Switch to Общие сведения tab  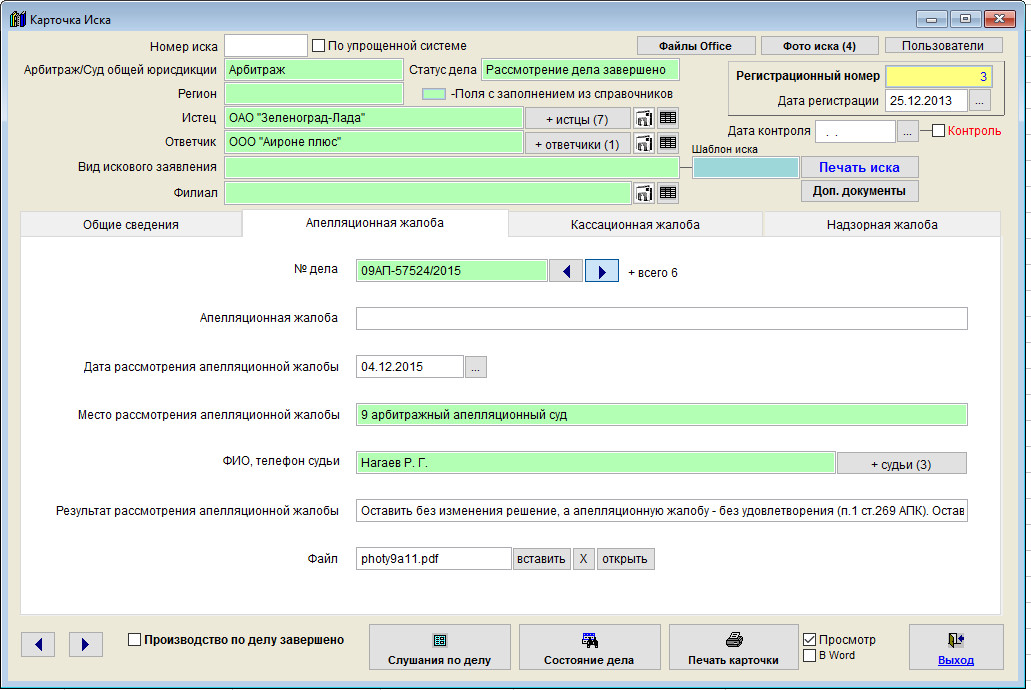point(131,225)
